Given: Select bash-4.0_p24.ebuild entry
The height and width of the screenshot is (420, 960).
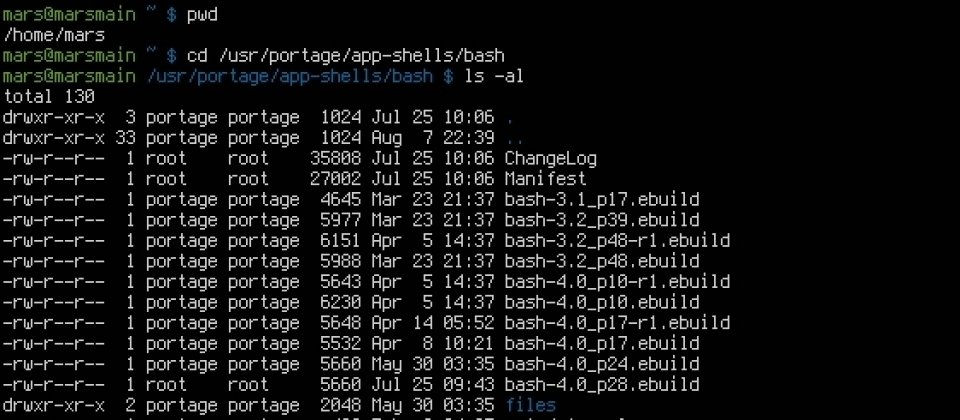Looking at the screenshot, I should click(x=601, y=364).
